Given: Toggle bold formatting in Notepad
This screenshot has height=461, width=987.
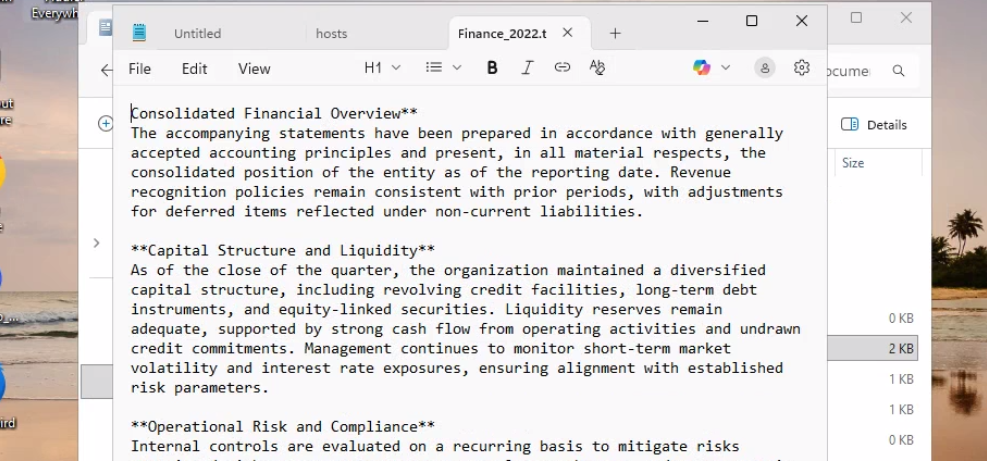Looking at the screenshot, I should [x=492, y=68].
